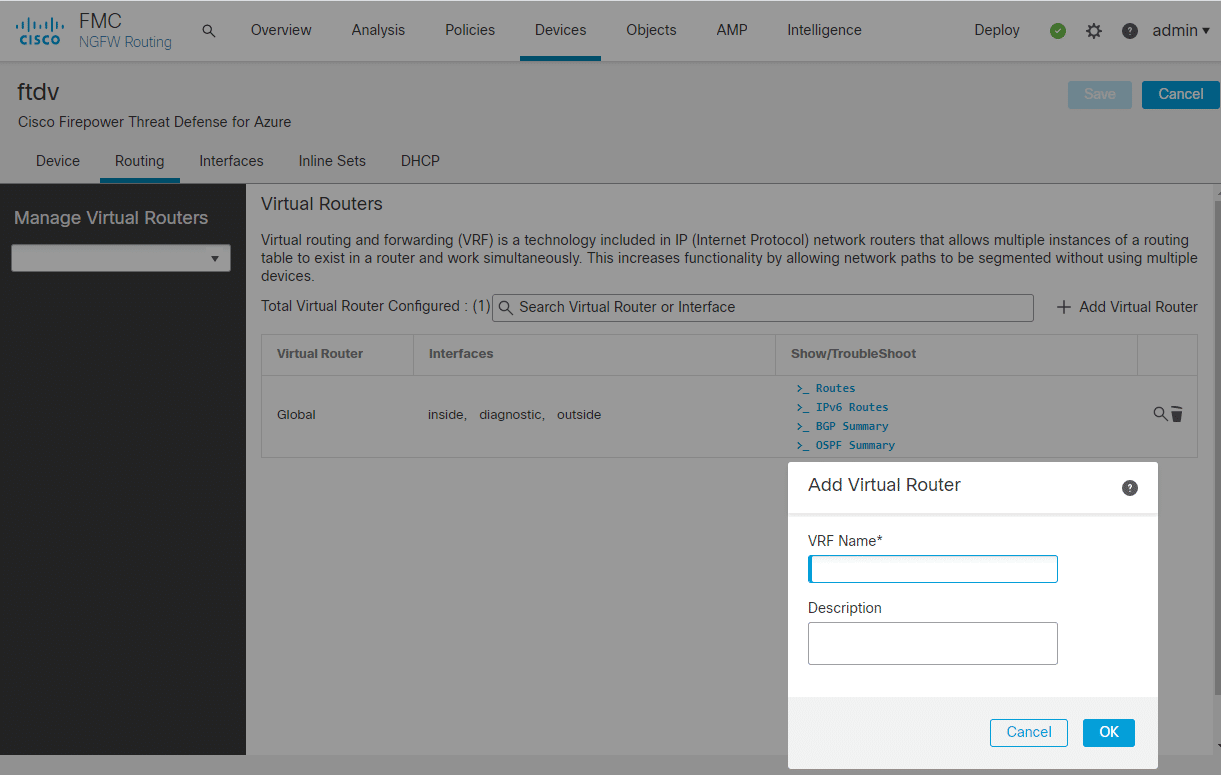Click the plus icon of Add Virtual Router
Viewport: 1221px width, 775px height.
point(1064,307)
